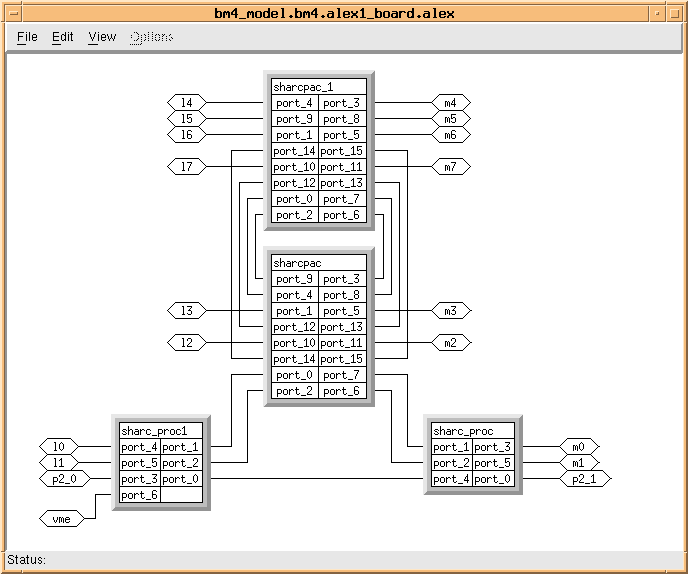Click the l2 input connector
This screenshot has width=688, height=574.
click(186, 343)
